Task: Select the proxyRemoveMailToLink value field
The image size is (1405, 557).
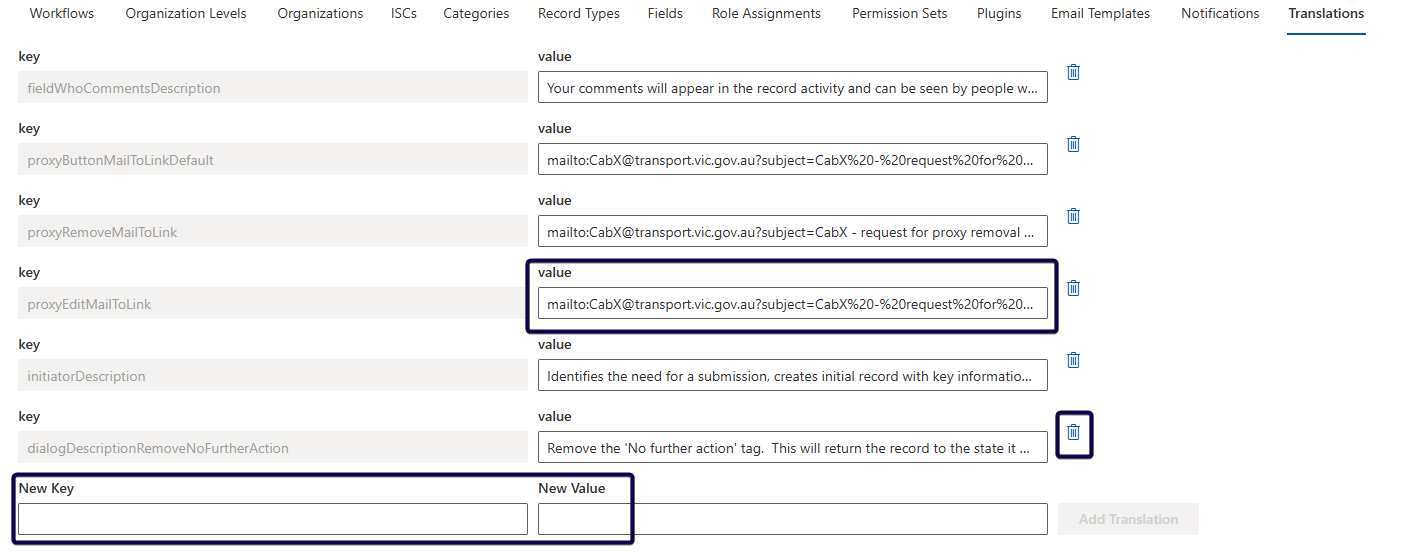Action: (x=792, y=232)
